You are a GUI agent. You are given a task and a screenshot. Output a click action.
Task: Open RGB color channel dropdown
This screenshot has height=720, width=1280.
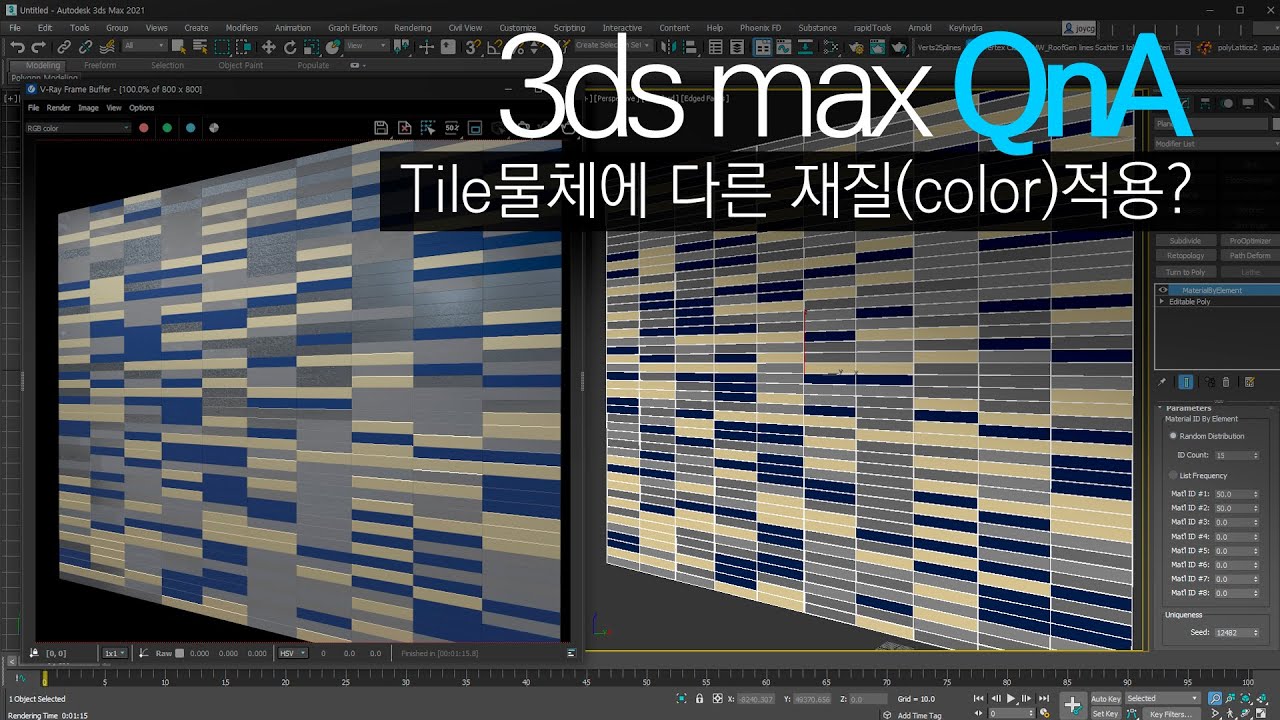pyautogui.click(x=78, y=128)
